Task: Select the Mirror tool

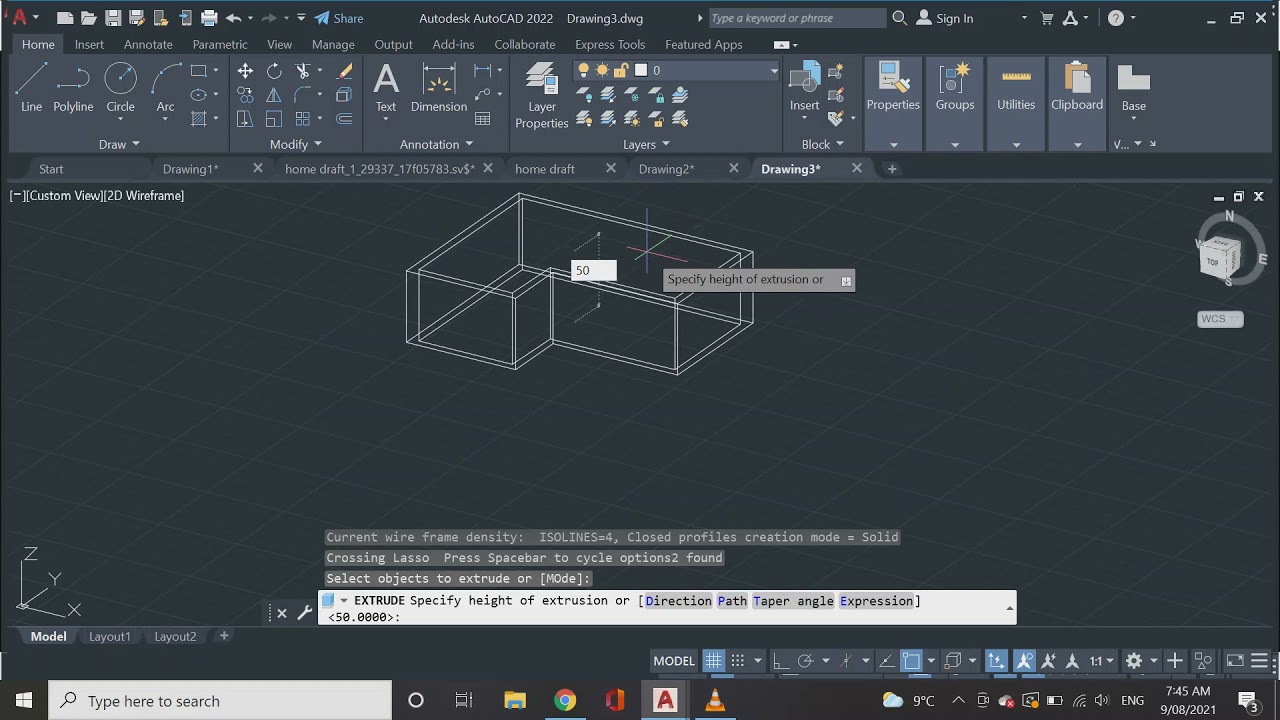Action: pos(274,95)
